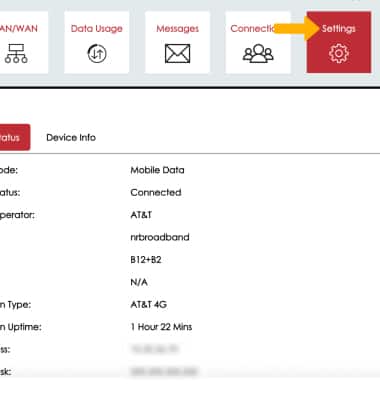Switch to the Device Info tab
The height and width of the screenshot is (400, 380).
71,137
